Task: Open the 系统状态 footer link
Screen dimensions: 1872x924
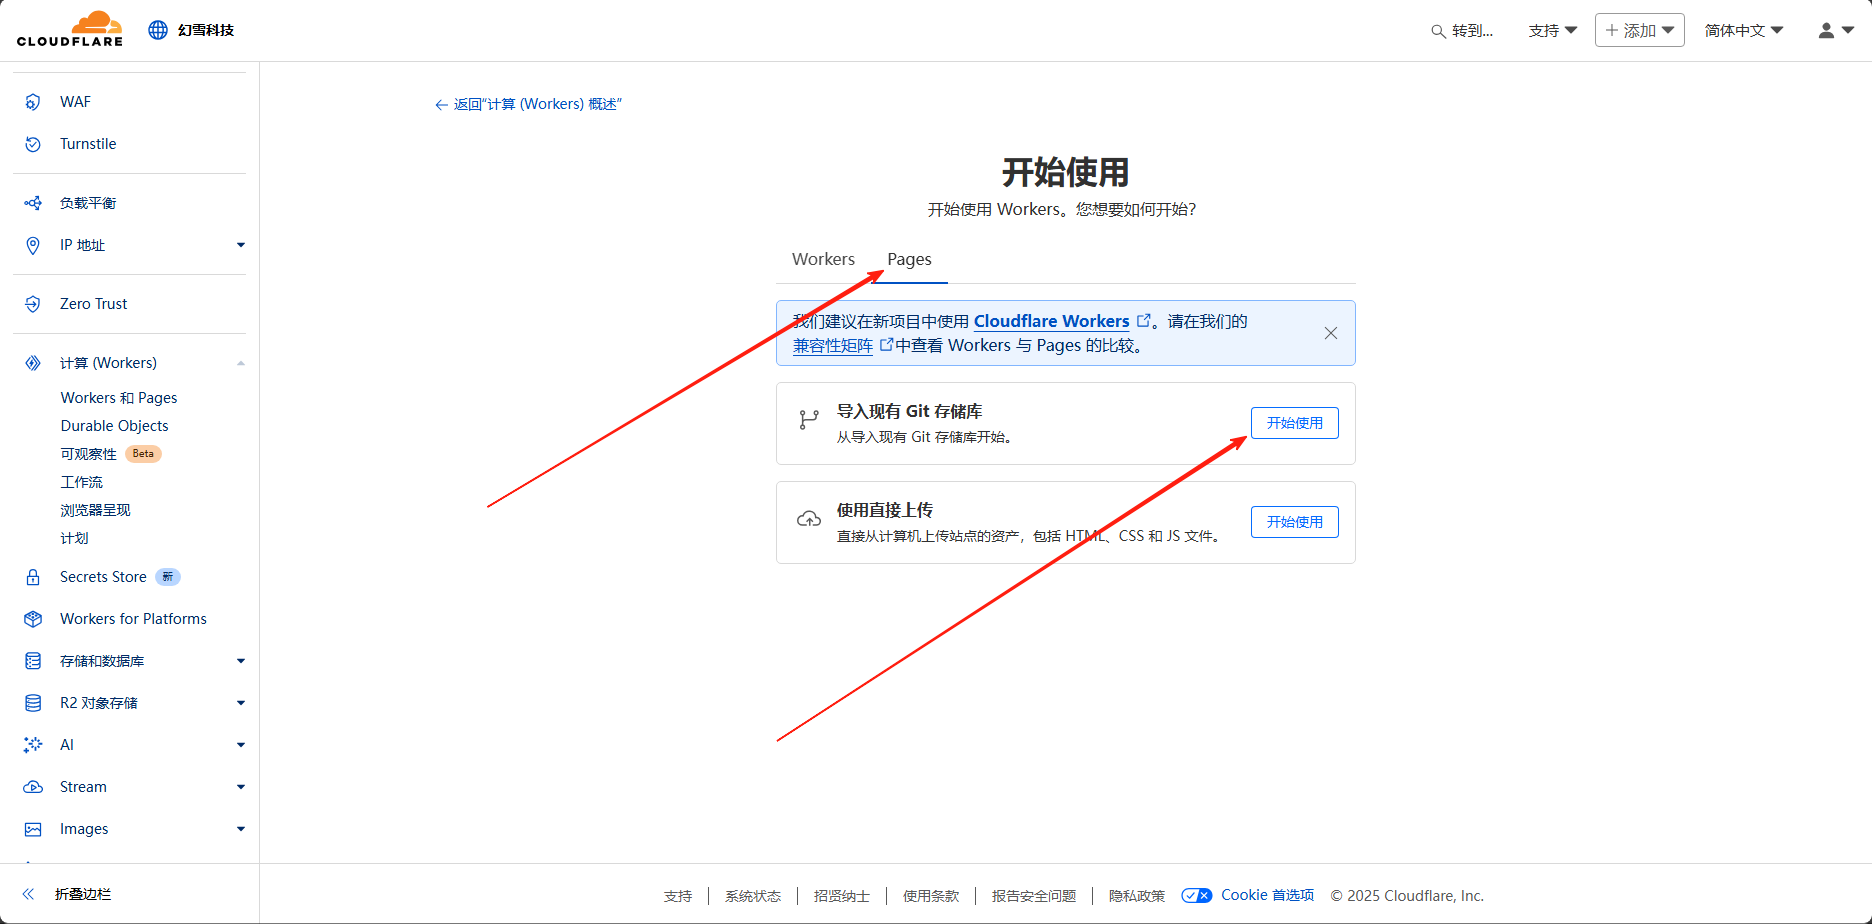Action: coord(753,896)
